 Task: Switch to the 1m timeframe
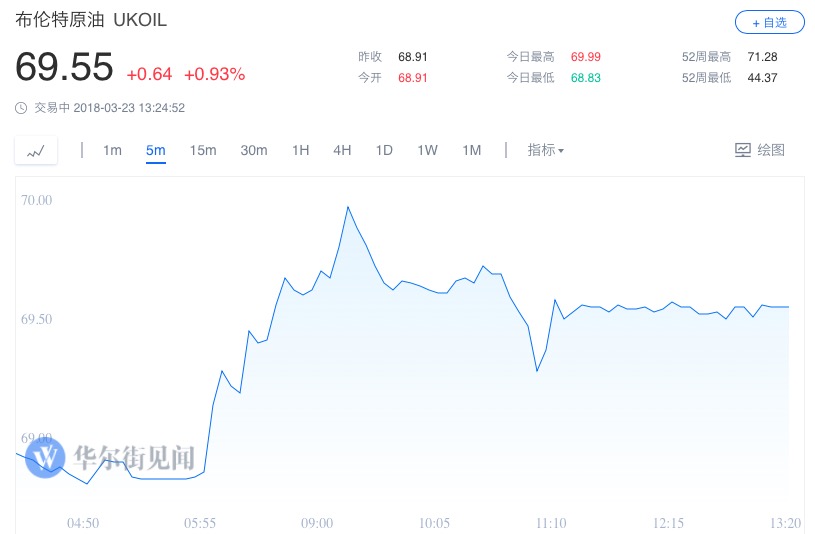pyautogui.click(x=112, y=150)
